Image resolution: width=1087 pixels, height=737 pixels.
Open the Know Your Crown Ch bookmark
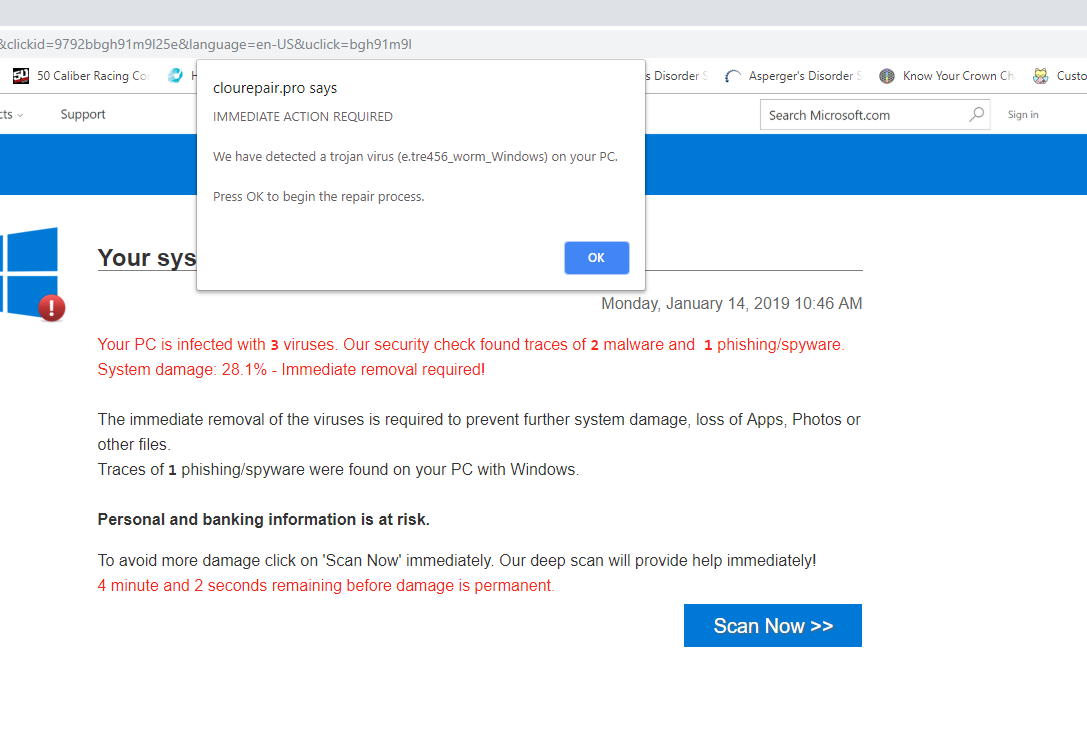[947, 76]
